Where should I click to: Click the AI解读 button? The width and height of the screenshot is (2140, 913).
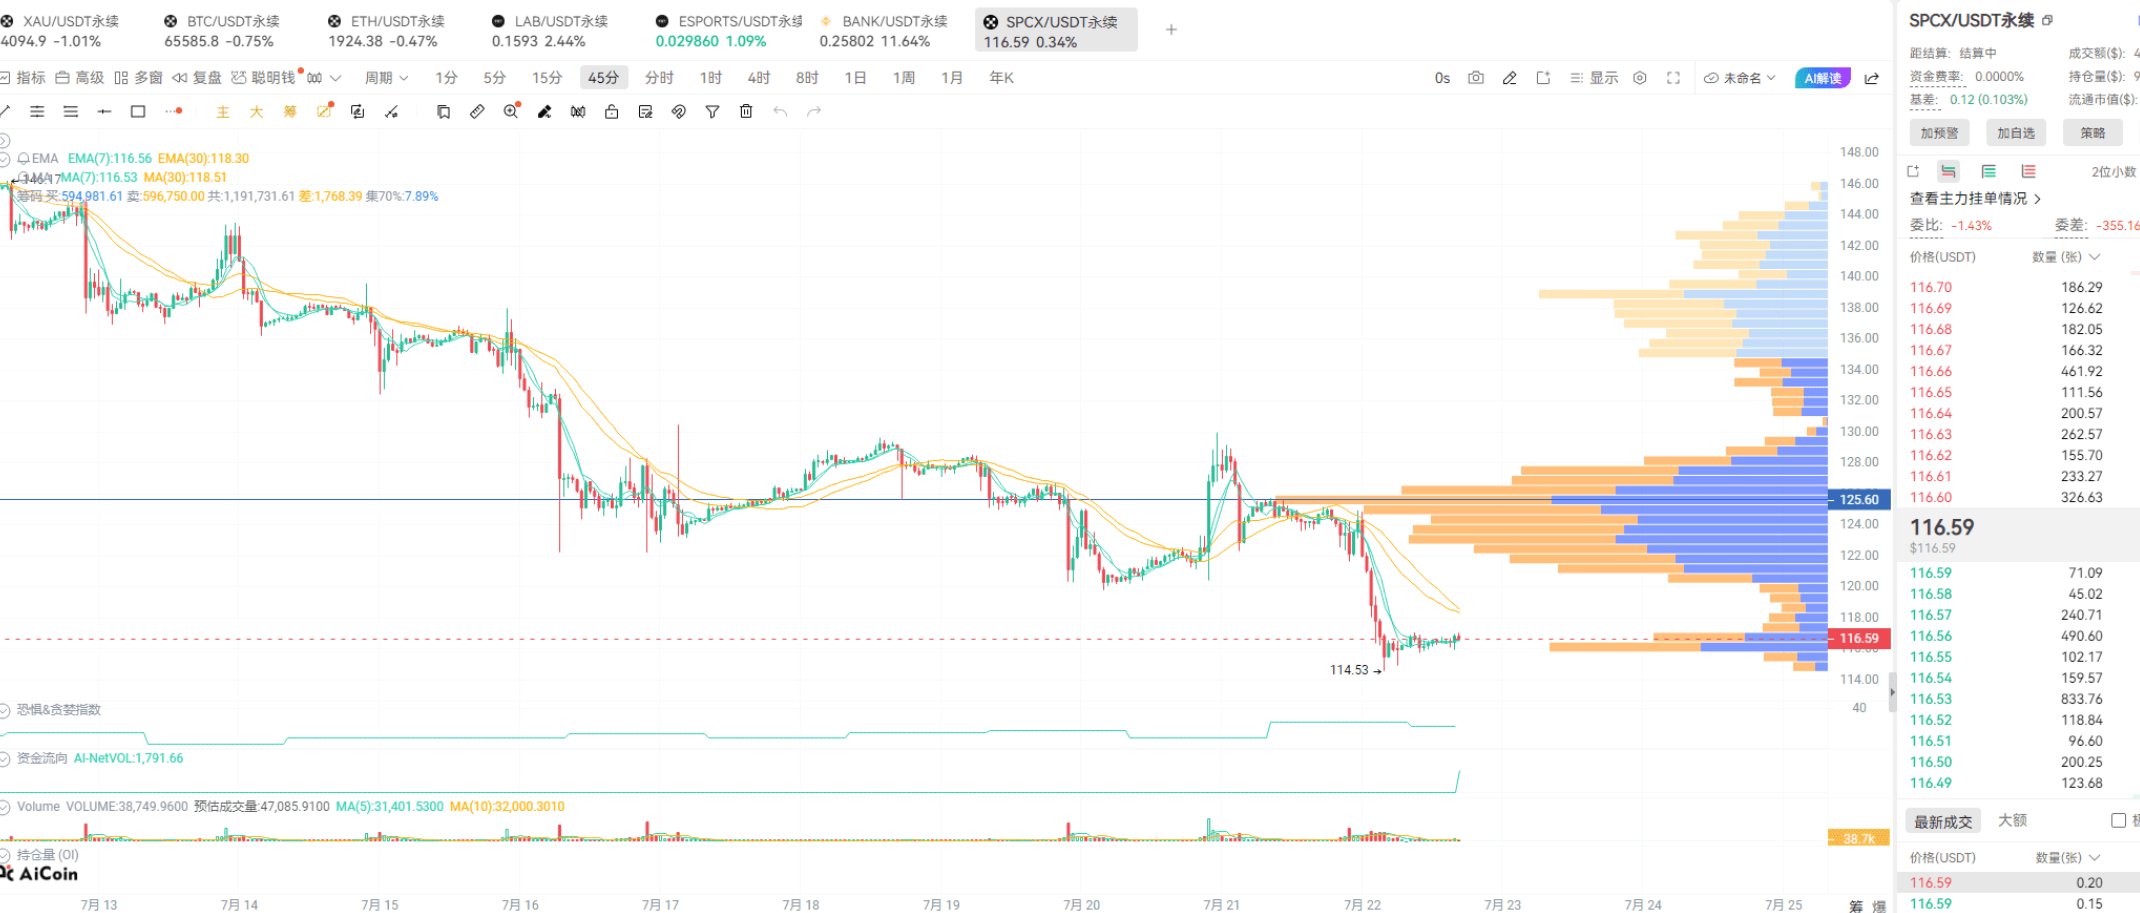(x=1823, y=78)
